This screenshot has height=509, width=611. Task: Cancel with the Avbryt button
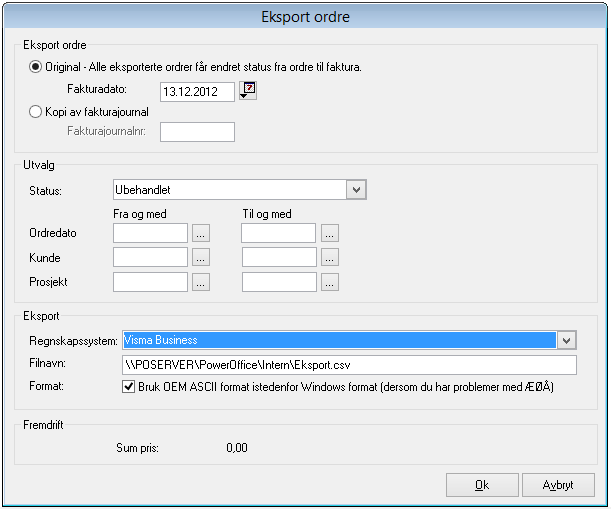pyautogui.click(x=558, y=485)
